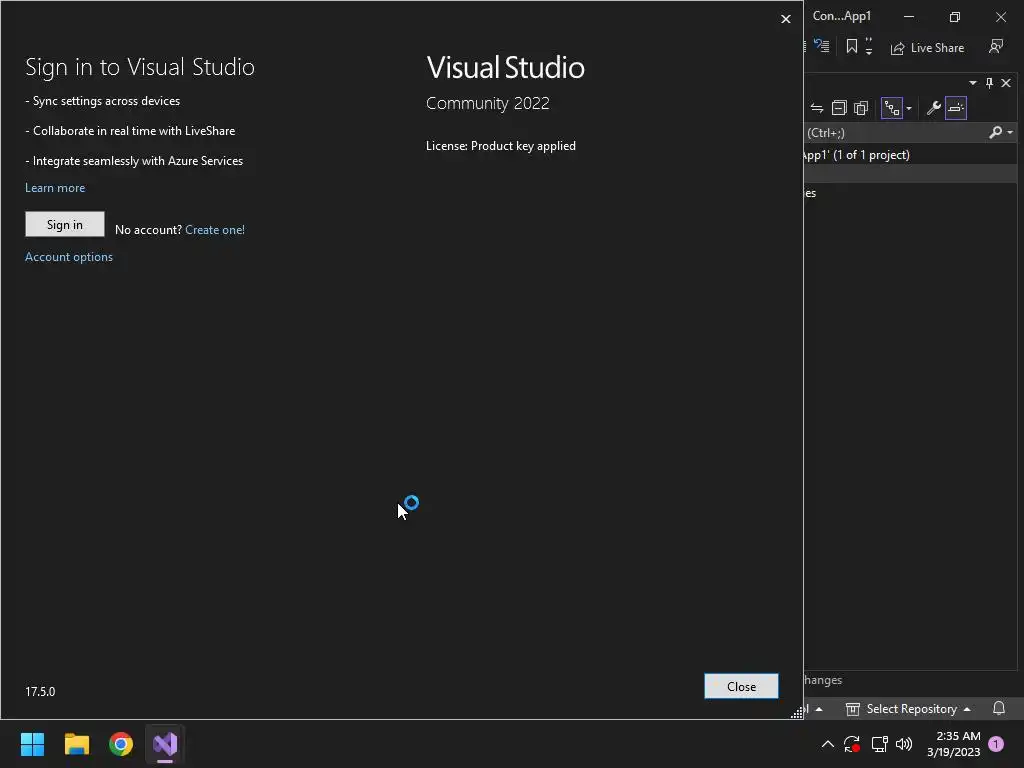
Task: Launch Google Chrome from taskbar
Action: [x=121, y=744]
